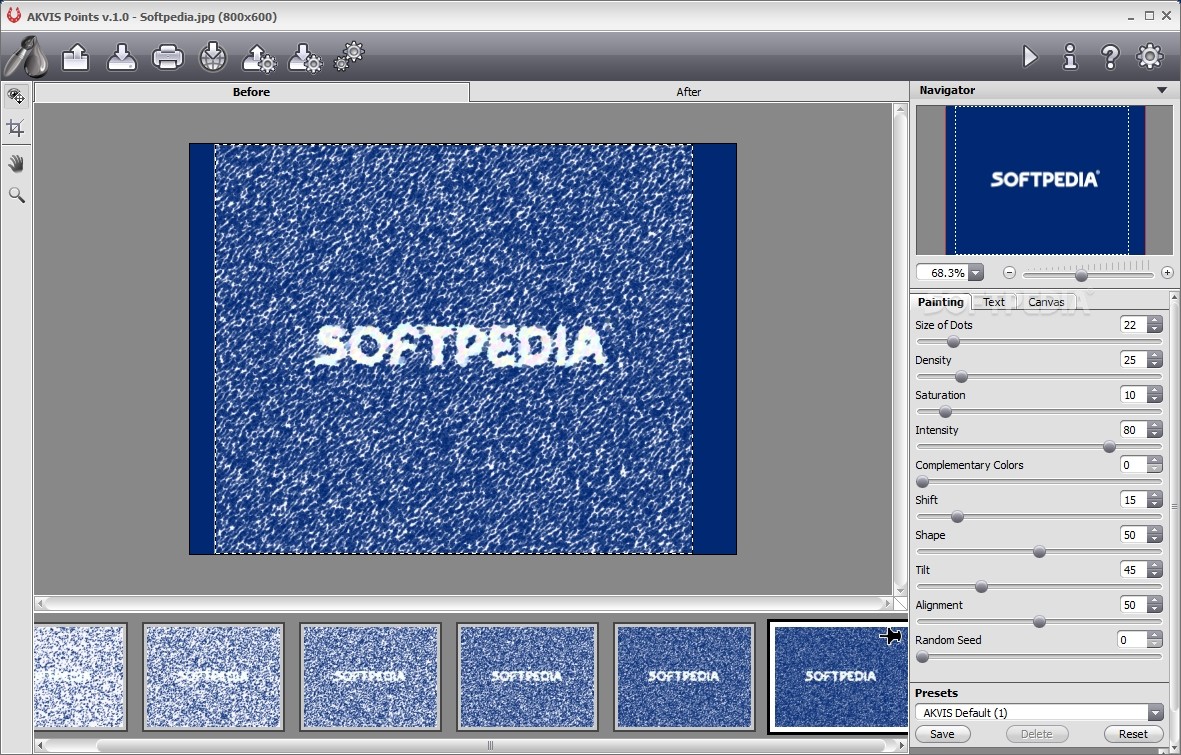Open batch processing gears icon
The width and height of the screenshot is (1181, 755).
pyautogui.click(x=349, y=57)
